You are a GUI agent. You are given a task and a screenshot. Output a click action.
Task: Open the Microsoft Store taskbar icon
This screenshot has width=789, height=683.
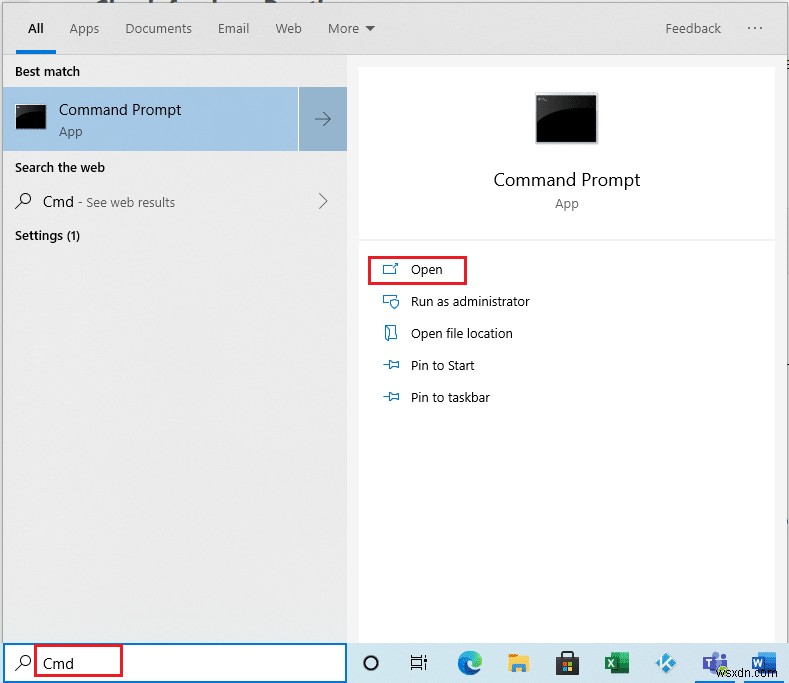tap(567, 663)
